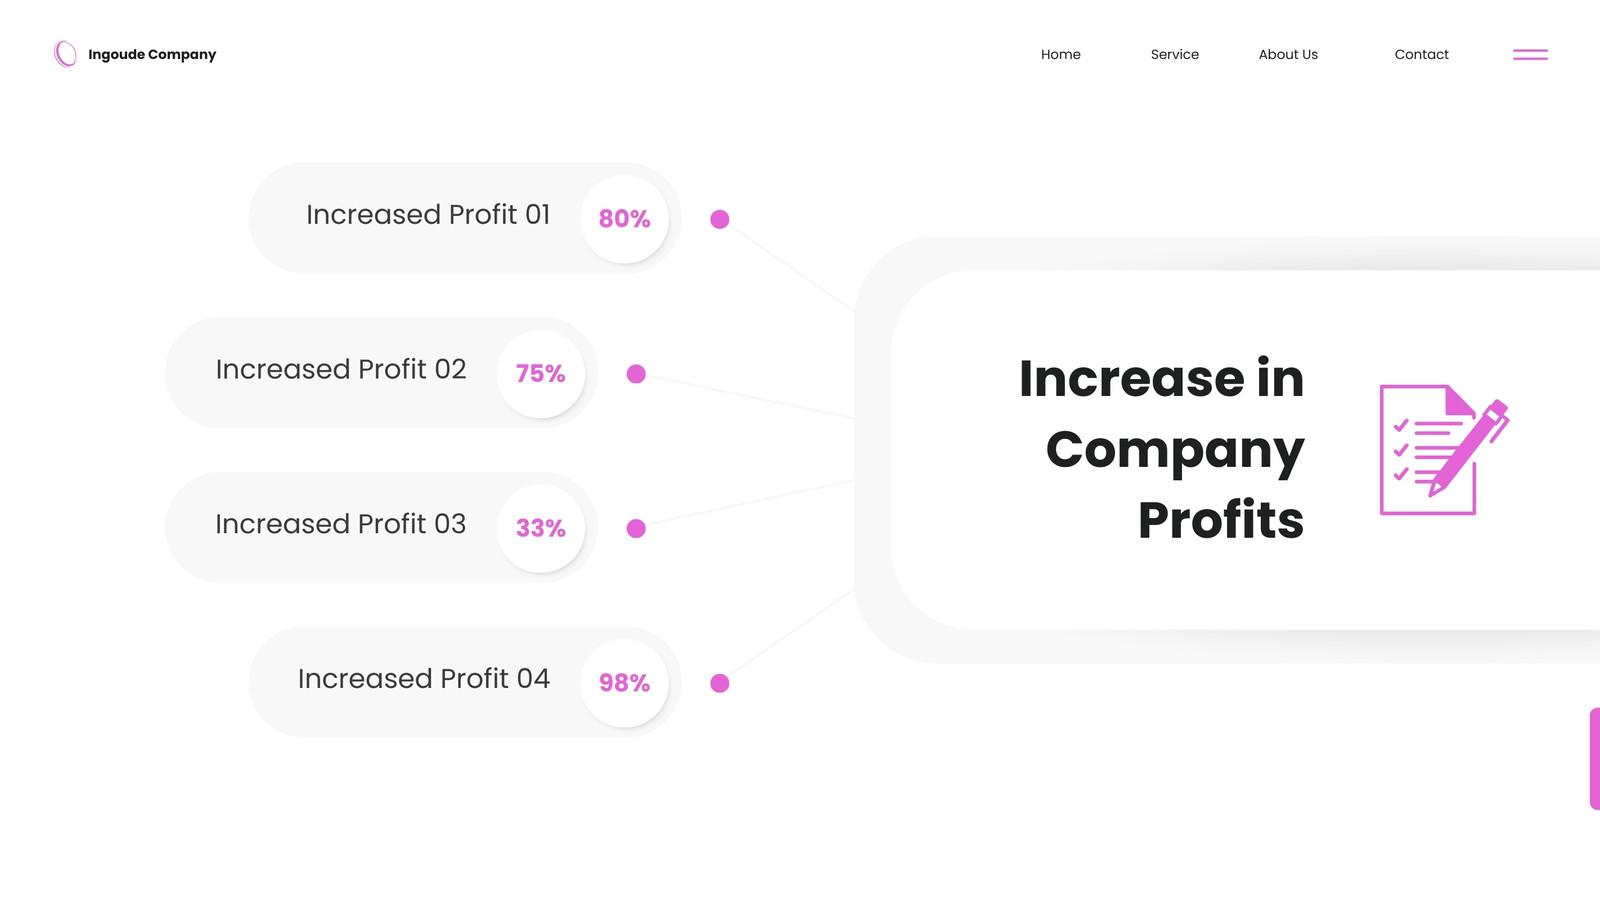
Task: Click the Increase in Company Profits heading
Action: click(x=1162, y=449)
